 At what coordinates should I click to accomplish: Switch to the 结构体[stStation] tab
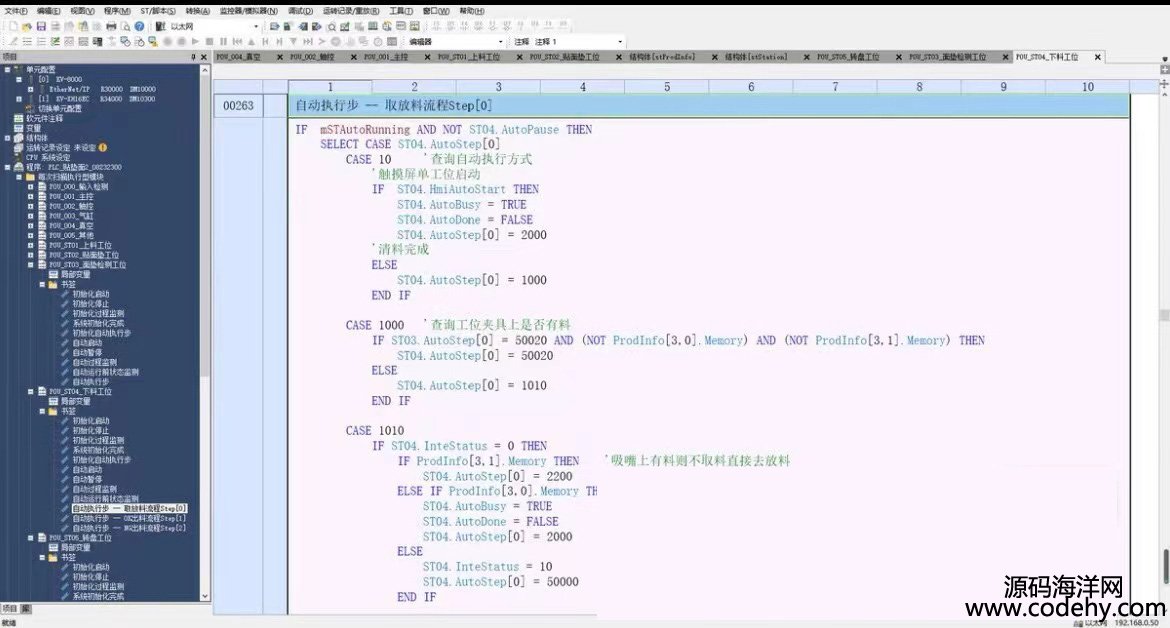pos(756,57)
